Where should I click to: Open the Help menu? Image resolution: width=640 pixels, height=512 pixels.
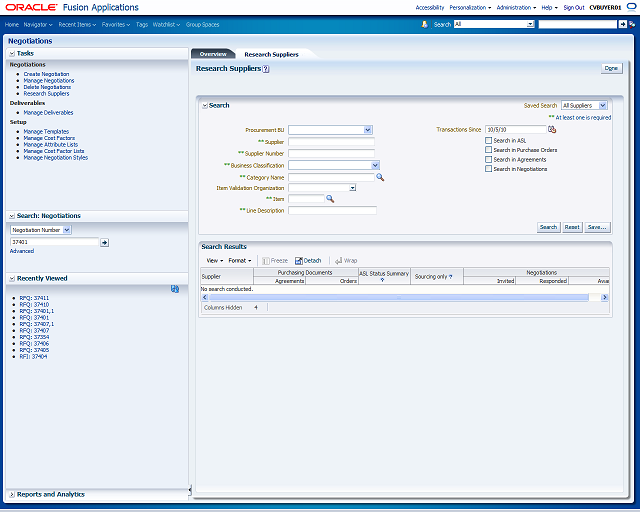[x=549, y=7]
